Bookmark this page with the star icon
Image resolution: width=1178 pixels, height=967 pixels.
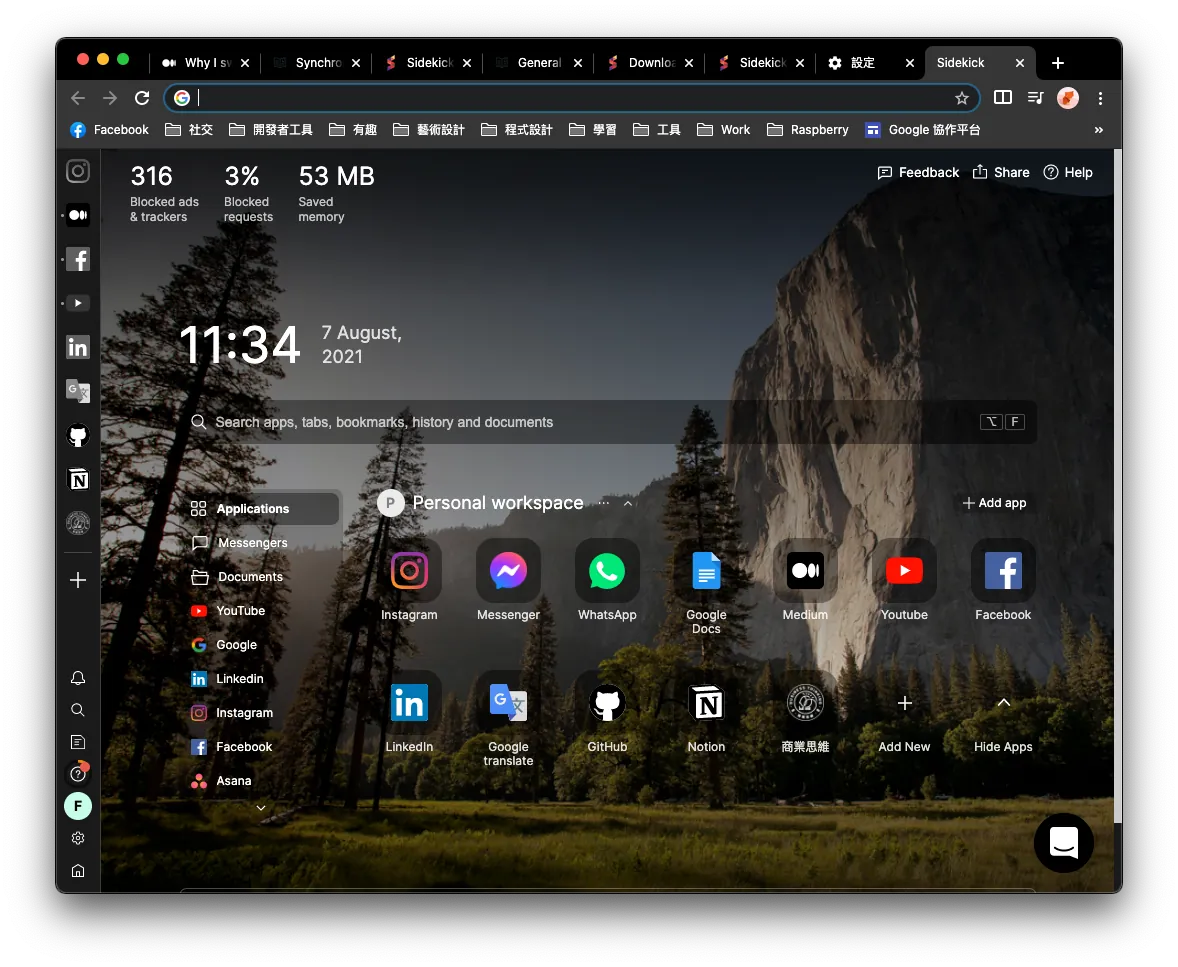pyautogui.click(x=962, y=98)
